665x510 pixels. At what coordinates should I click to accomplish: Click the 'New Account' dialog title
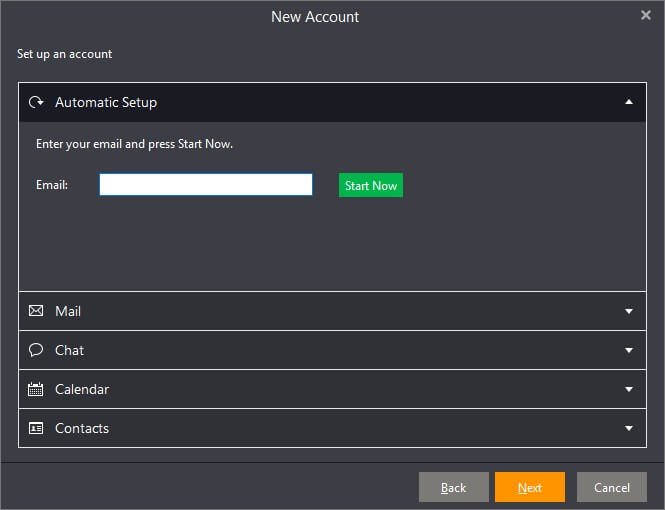(315, 17)
